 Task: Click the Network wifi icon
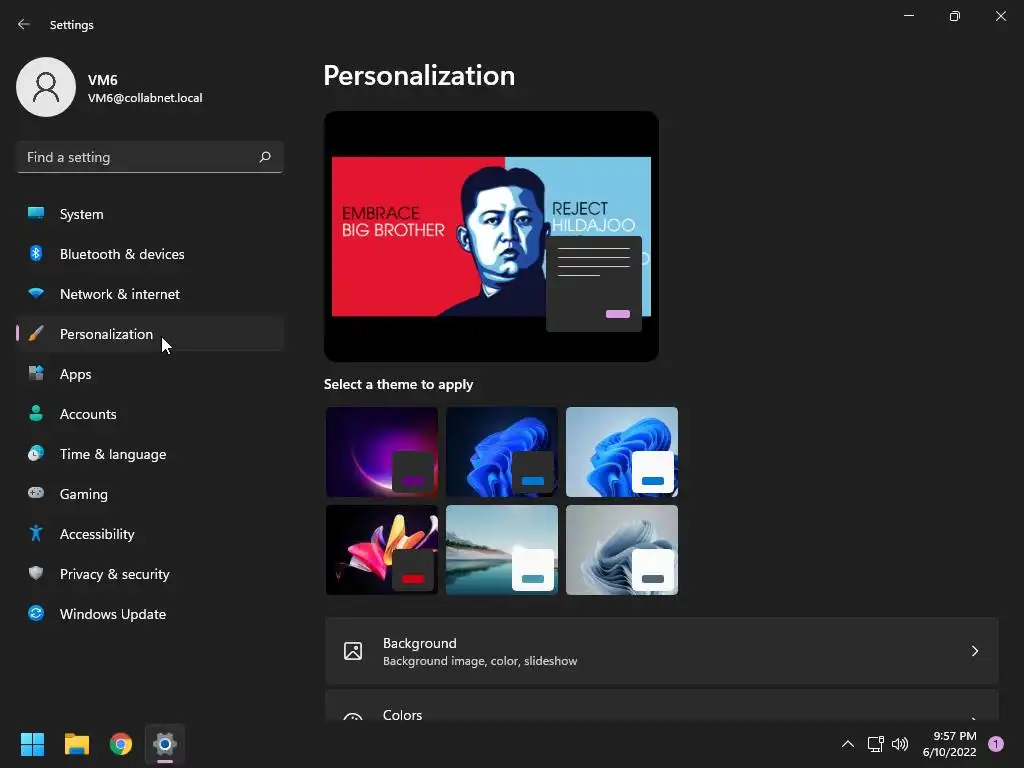pos(36,294)
